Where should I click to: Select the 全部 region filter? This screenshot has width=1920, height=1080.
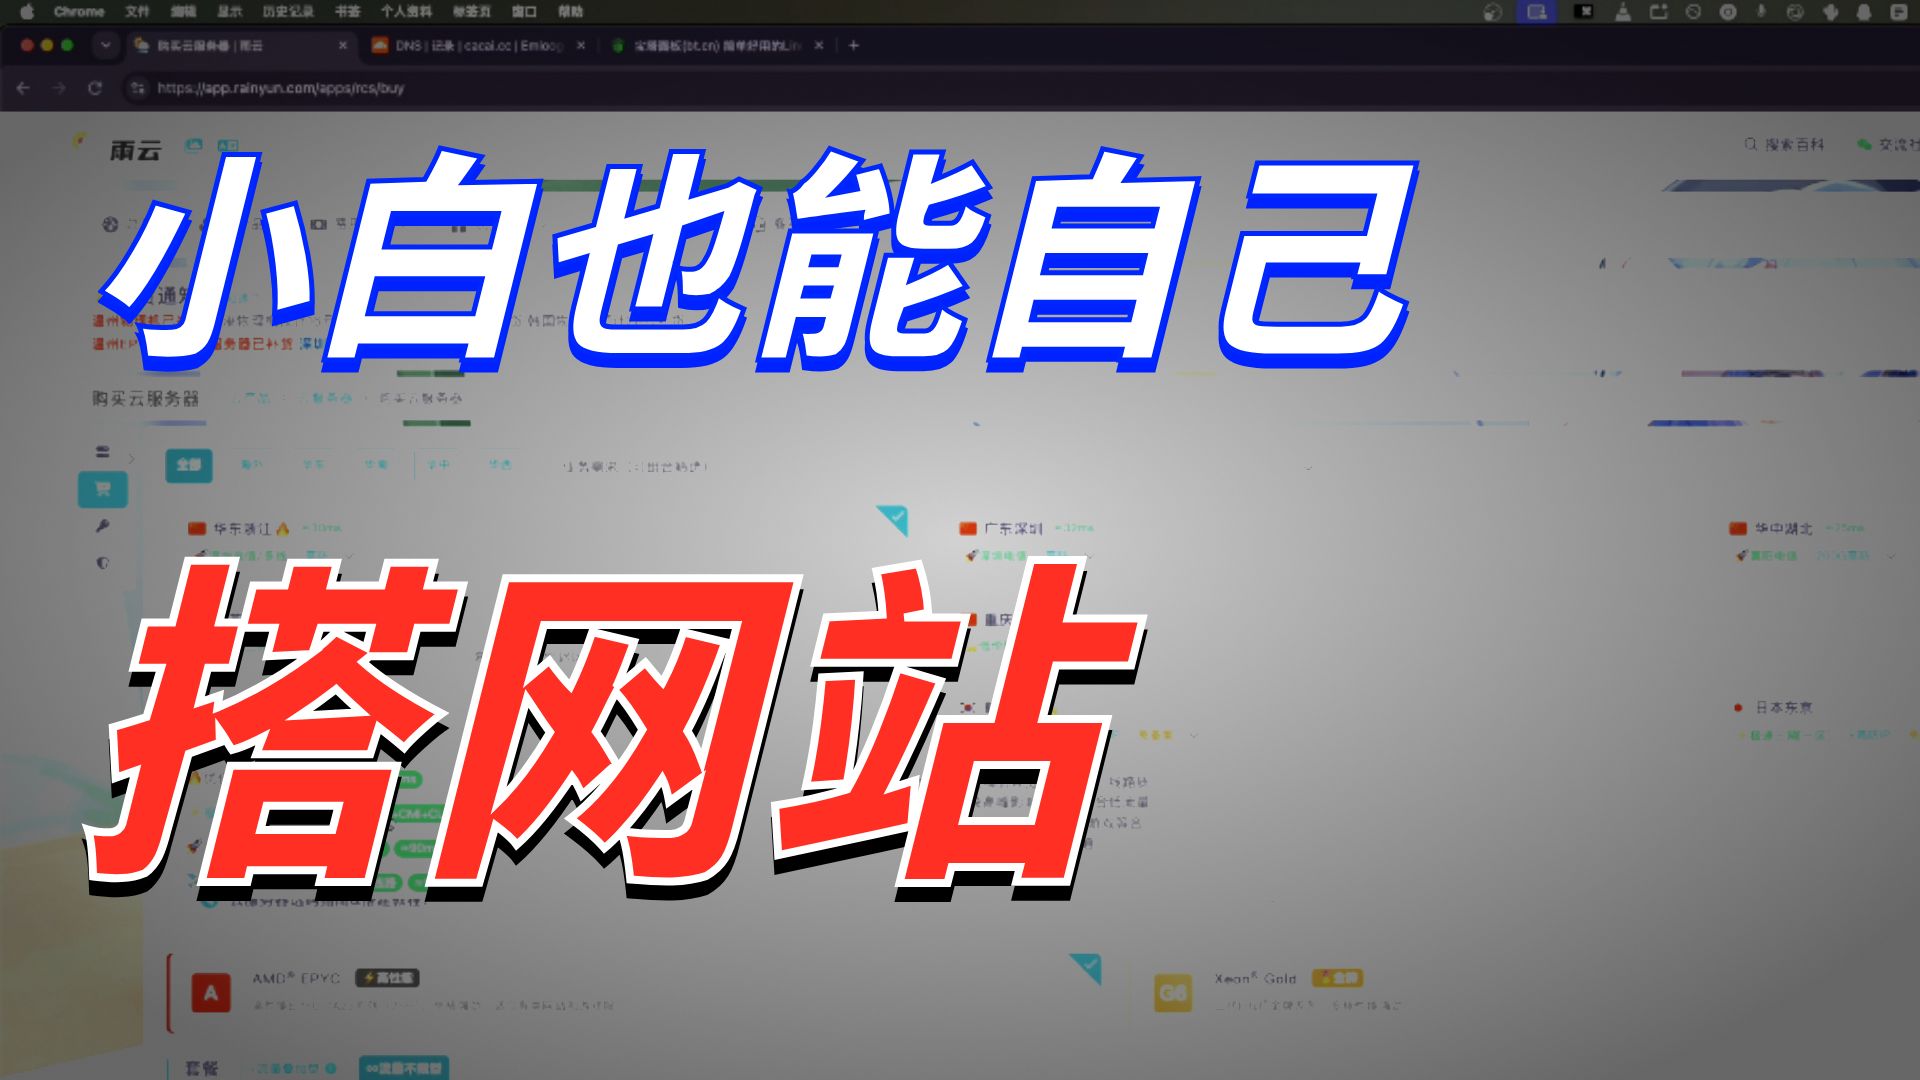pyautogui.click(x=189, y=465)
